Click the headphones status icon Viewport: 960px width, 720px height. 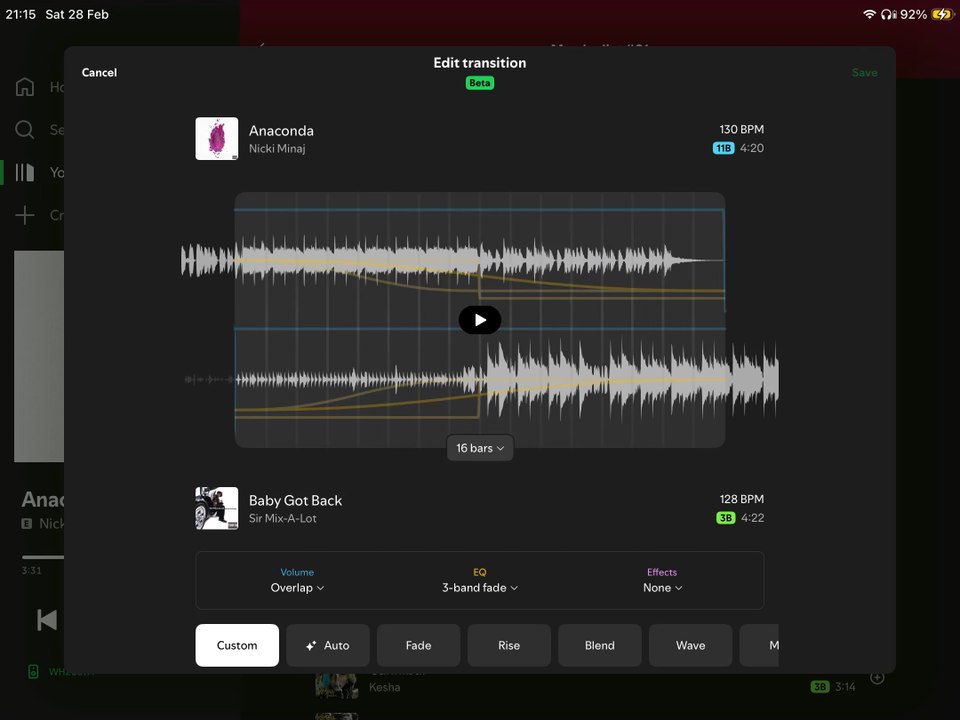click(x=888, y=14)
